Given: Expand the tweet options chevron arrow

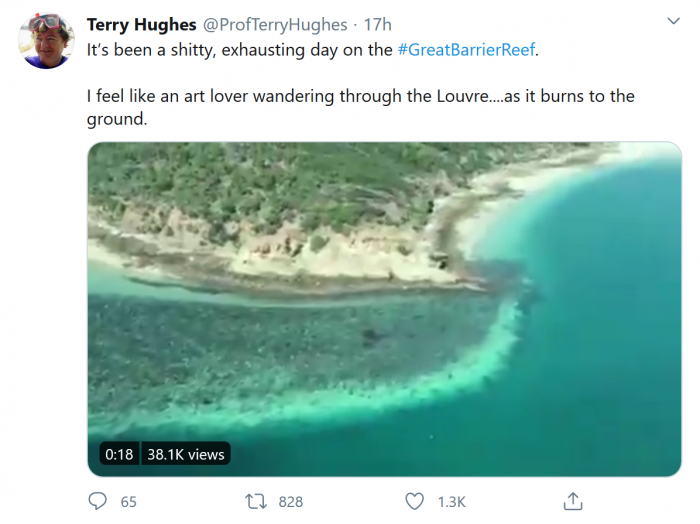Looking at the screenshot, I should (x=672, y=22).
